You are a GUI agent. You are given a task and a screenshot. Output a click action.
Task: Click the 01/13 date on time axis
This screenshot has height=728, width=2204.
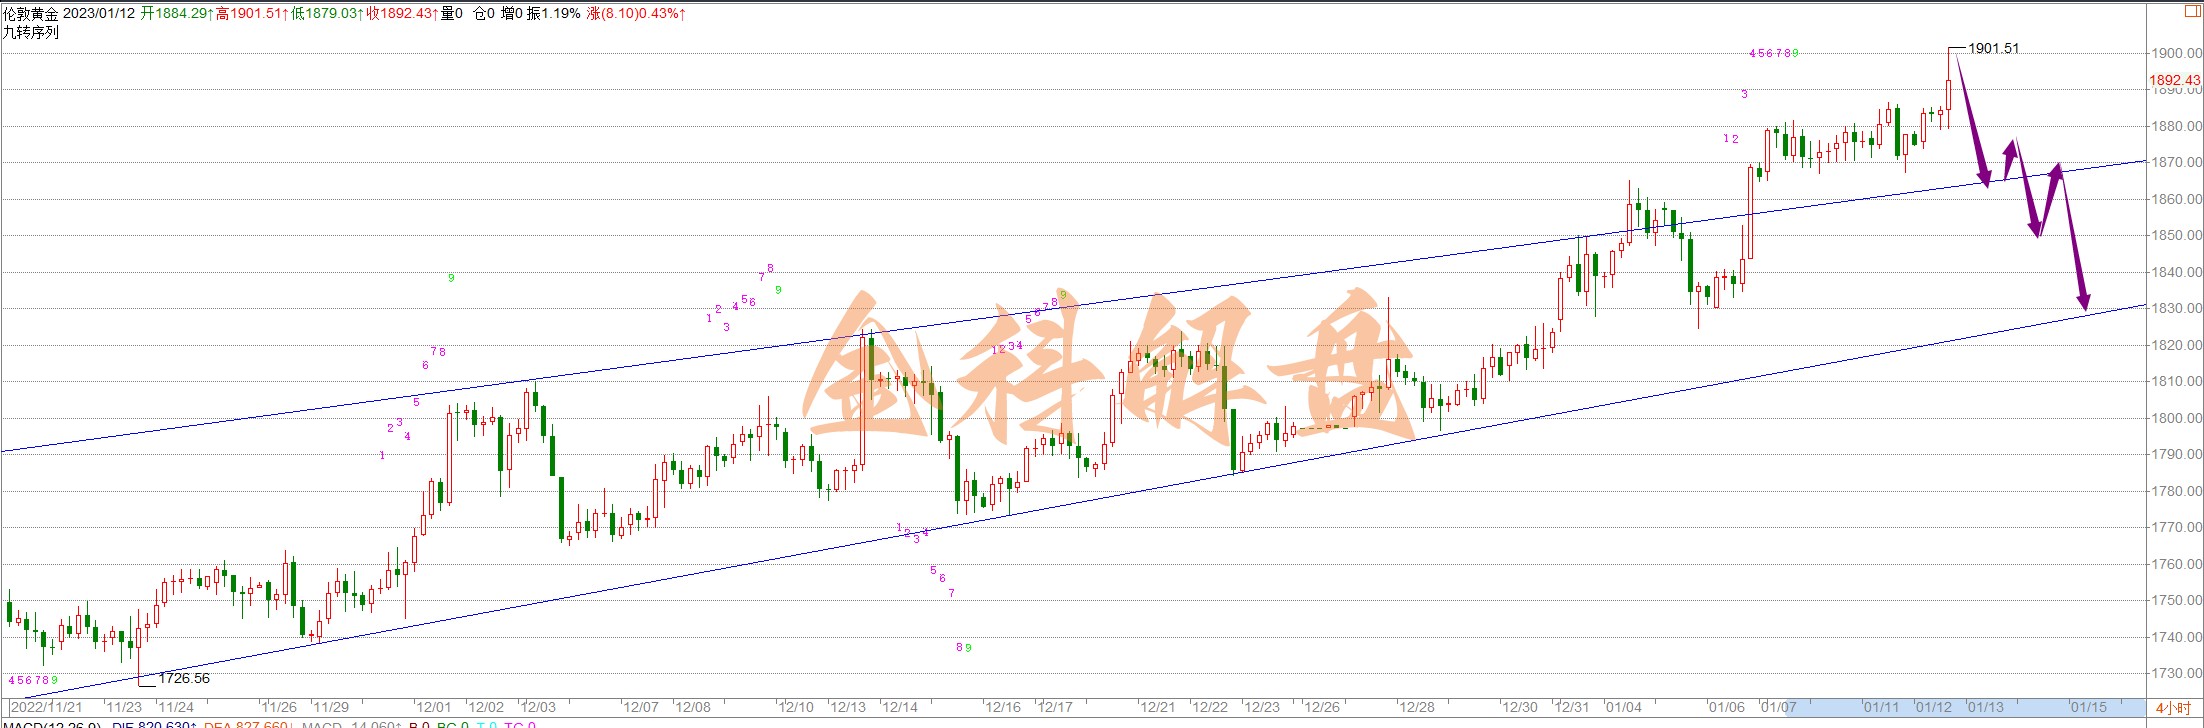[1986, 707]
